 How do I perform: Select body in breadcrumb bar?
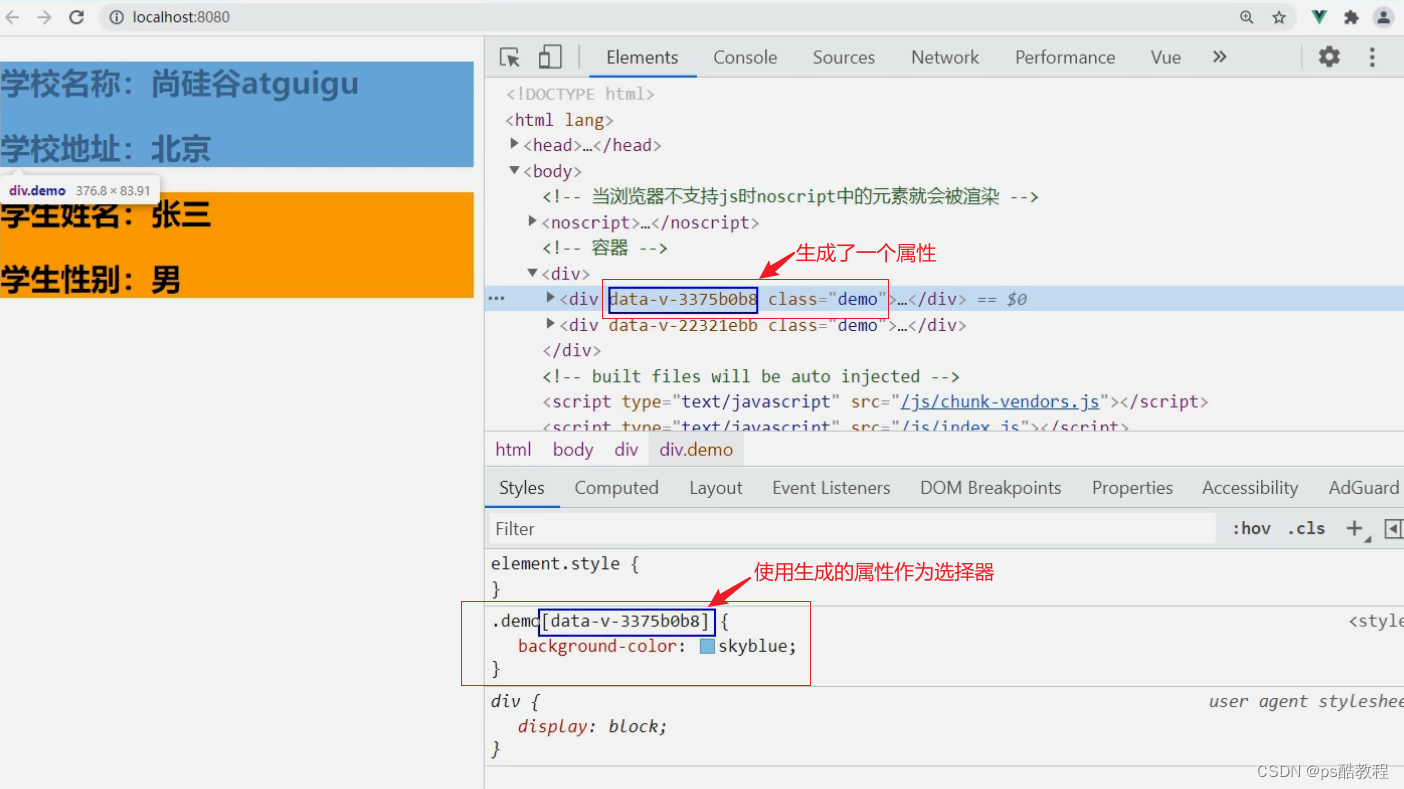pyautogui.click(x=573, y=449)
